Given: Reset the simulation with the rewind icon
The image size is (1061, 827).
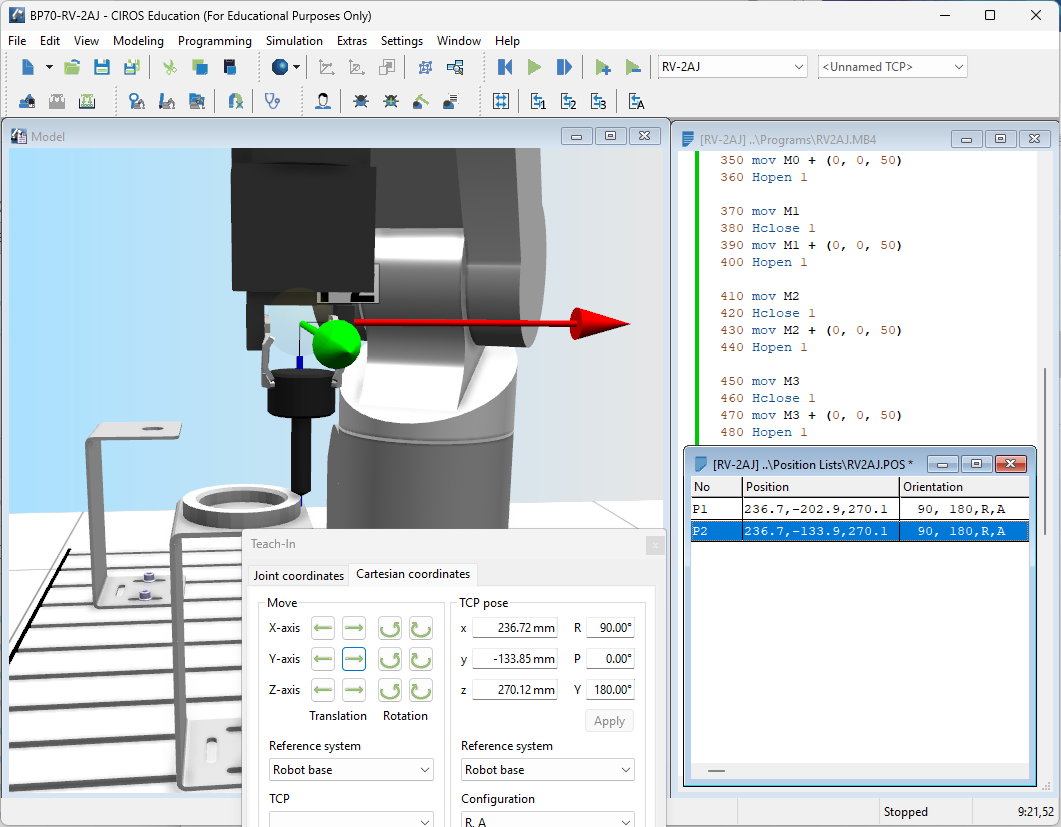Looking at the screenshot, I should click(x=505, y=67).
